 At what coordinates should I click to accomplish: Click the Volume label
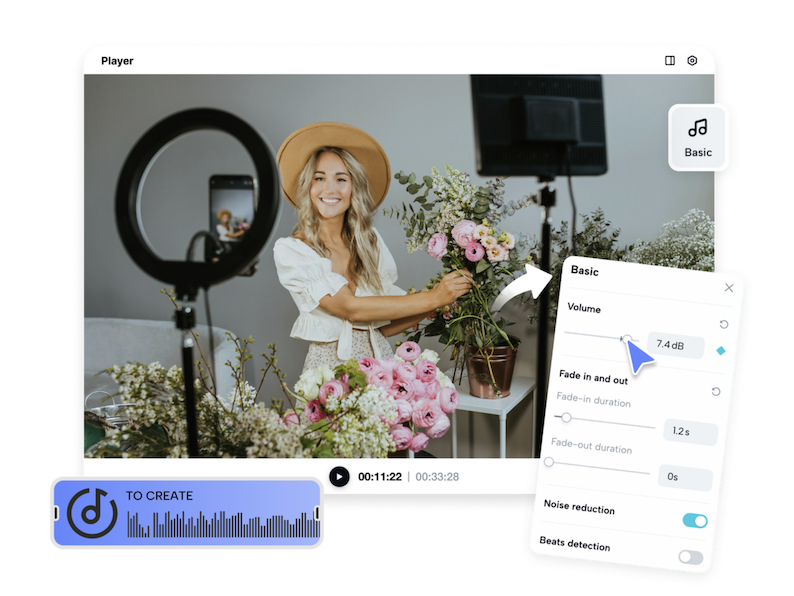(584, 308)
